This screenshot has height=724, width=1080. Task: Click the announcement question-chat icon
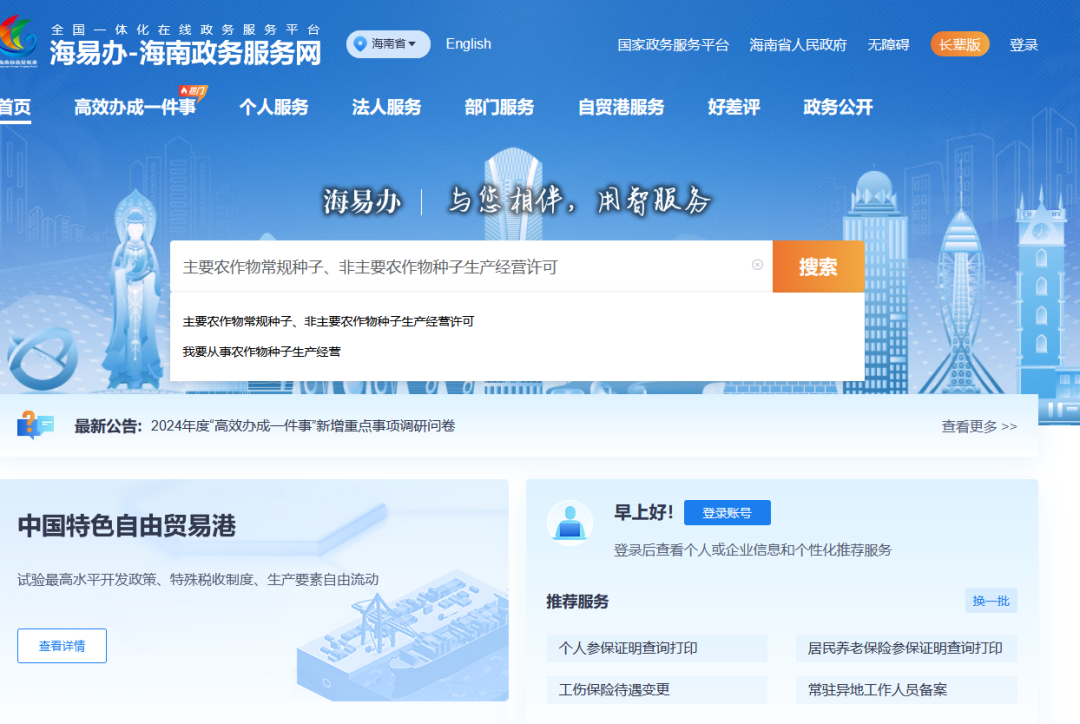pyautogui.click(x=35, y=425)
